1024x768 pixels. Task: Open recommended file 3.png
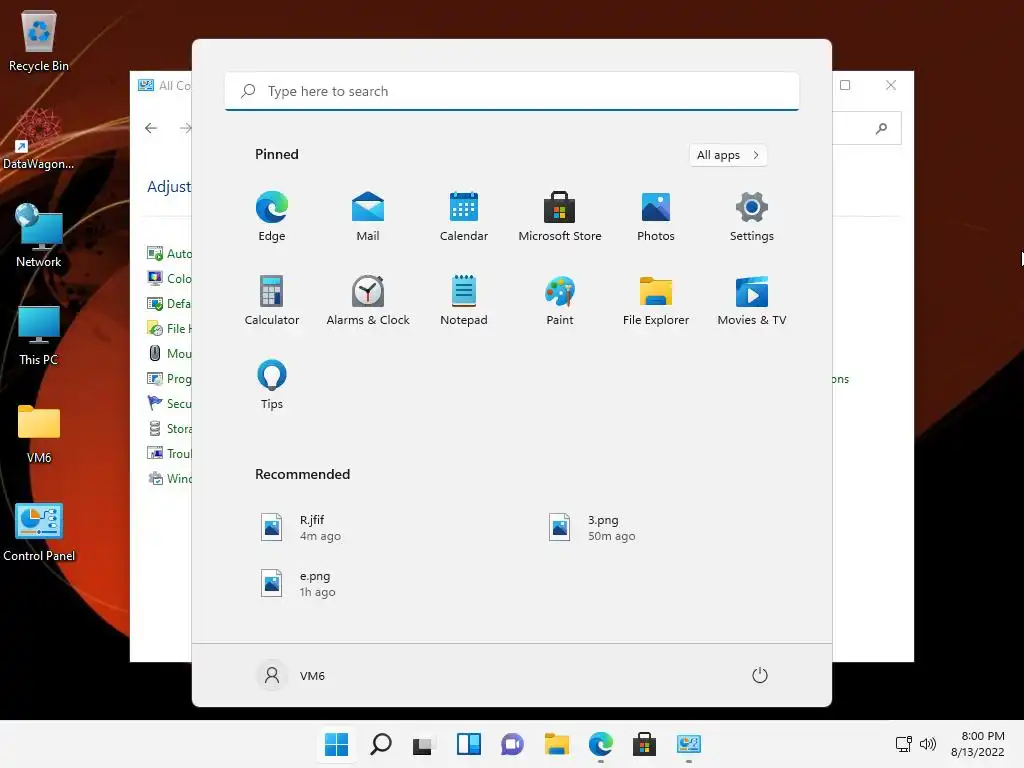[591, 528]
